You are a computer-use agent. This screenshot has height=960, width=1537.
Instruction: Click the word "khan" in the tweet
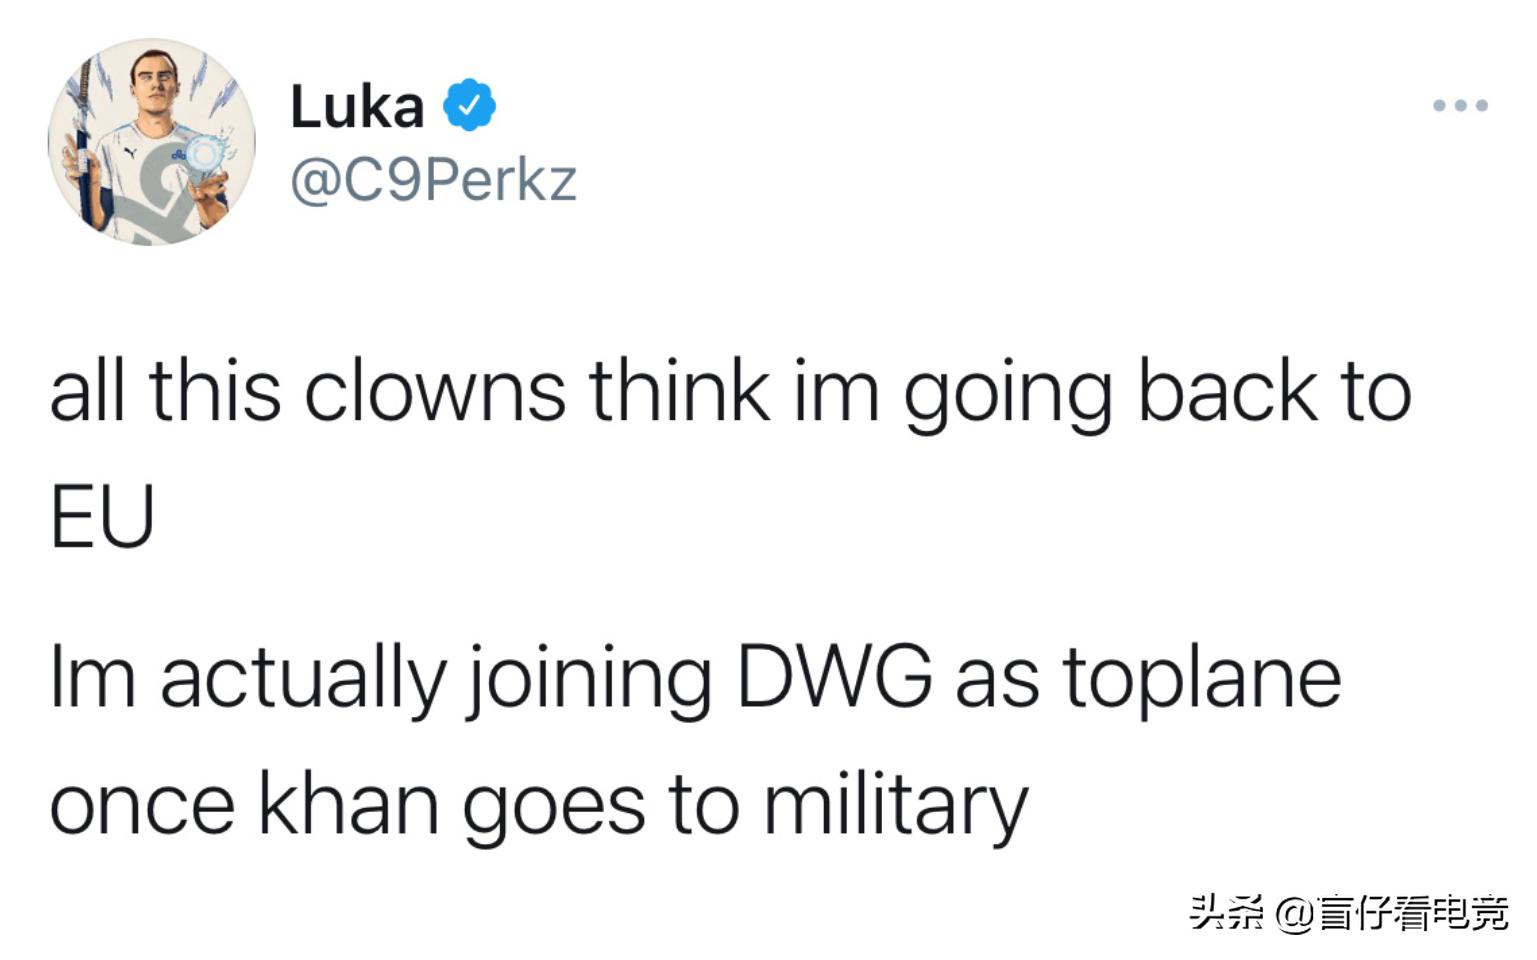point(349,805)
